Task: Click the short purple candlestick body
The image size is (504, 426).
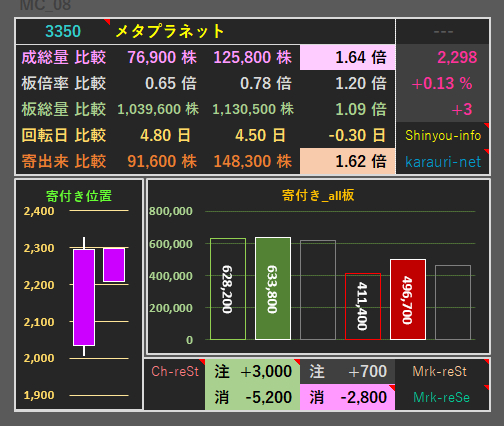Action: 114,265
